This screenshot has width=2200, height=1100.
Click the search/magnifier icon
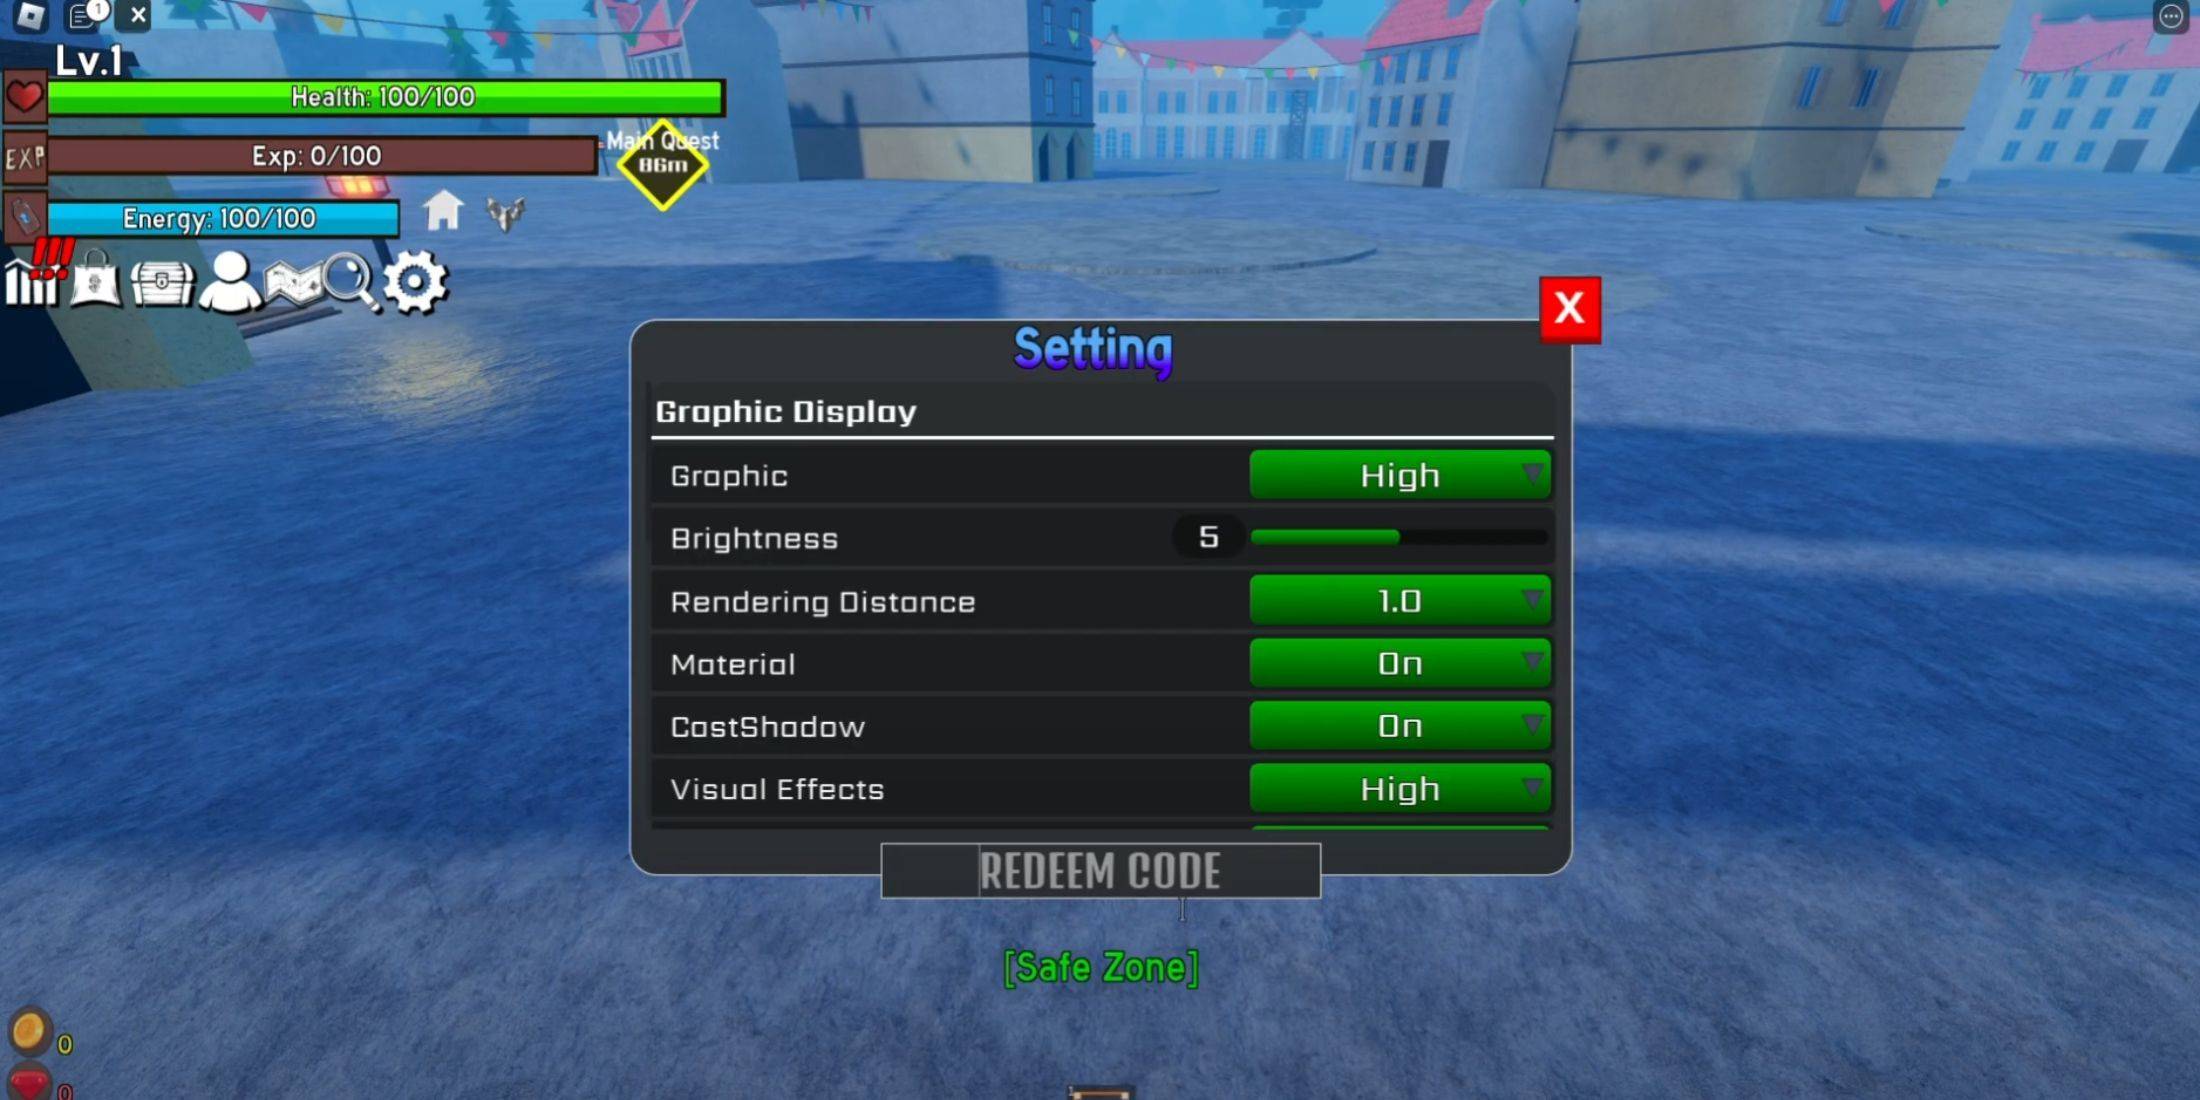pyautogui.click(x=351, y=281)
